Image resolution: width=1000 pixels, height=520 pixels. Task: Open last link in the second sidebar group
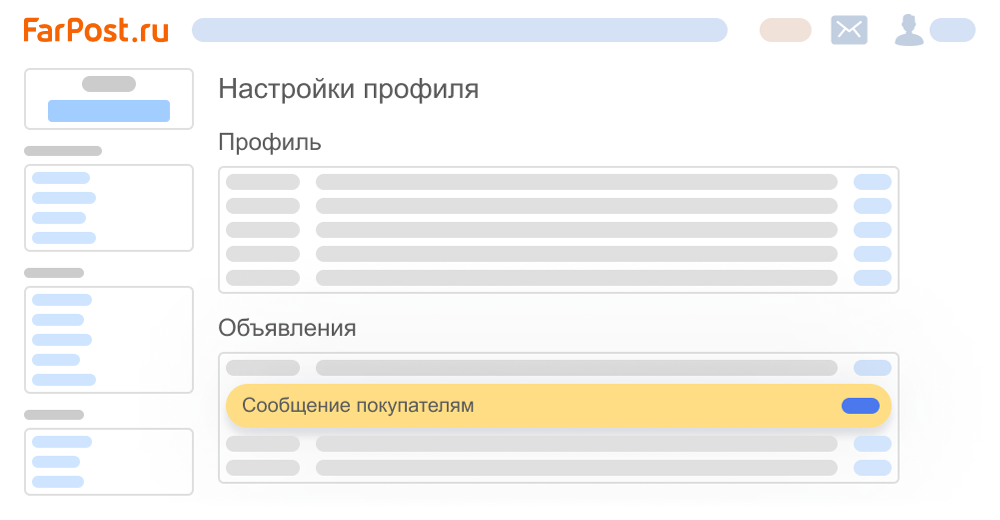click(64, 380)
